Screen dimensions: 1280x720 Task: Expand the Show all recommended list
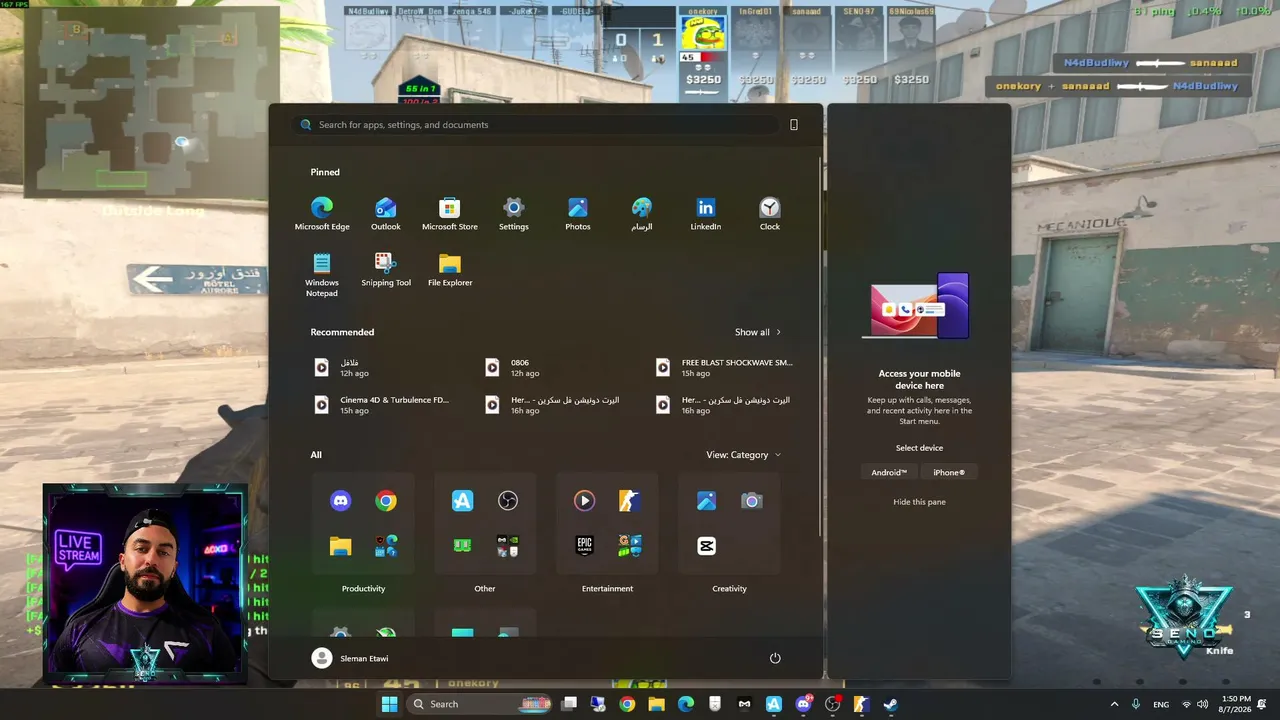758,332
